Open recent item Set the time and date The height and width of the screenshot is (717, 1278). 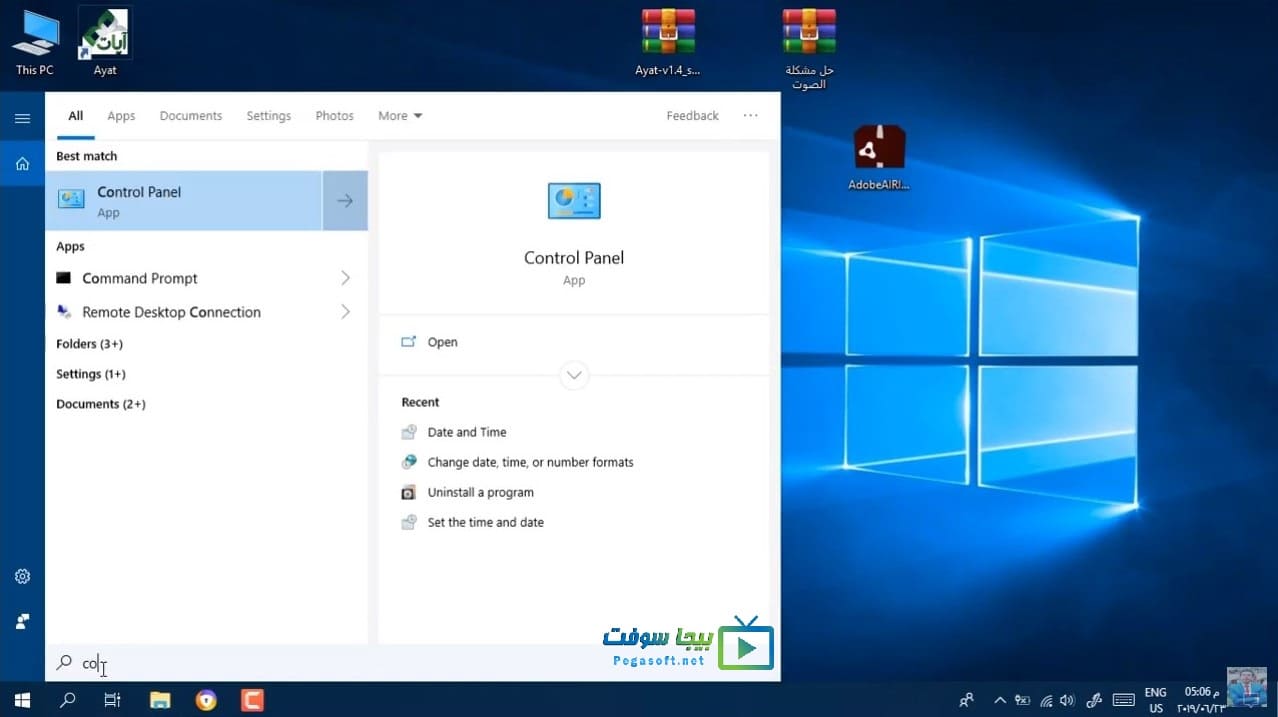(x=485, y=522)
